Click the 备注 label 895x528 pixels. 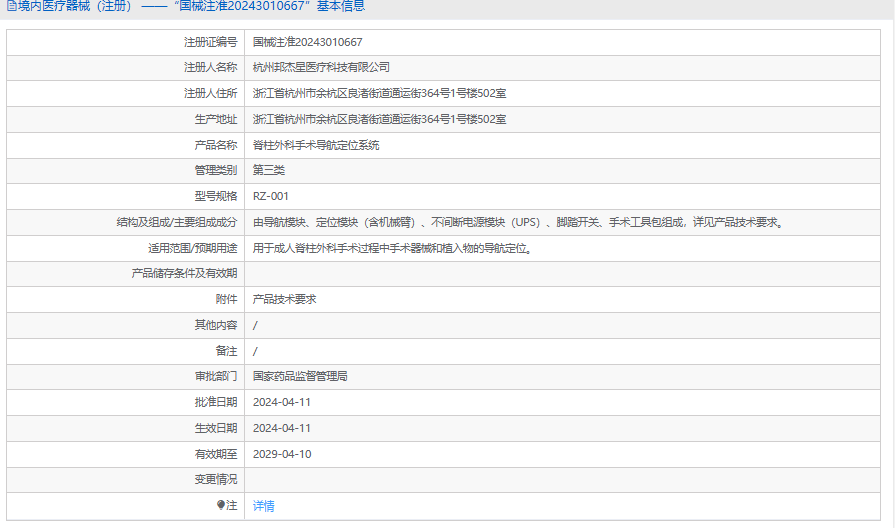(x=227, y=351)
